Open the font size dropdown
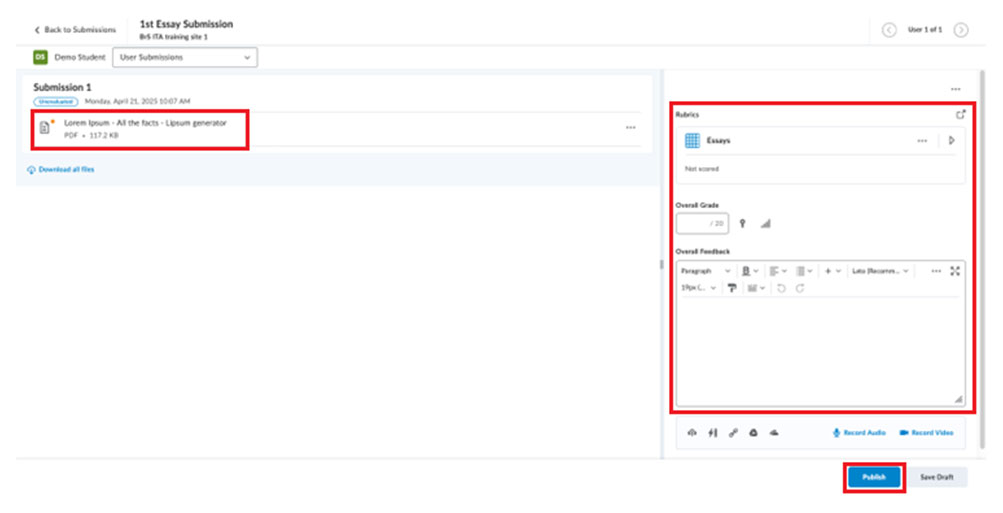This screenshot has height=513, width=1003. click(x=699, y=288)
